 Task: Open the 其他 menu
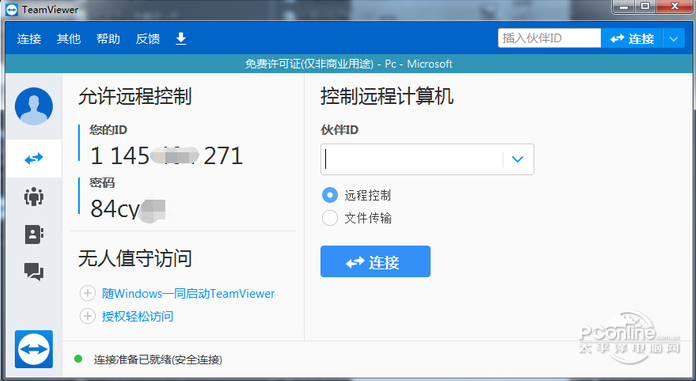(x=69, y=39)
